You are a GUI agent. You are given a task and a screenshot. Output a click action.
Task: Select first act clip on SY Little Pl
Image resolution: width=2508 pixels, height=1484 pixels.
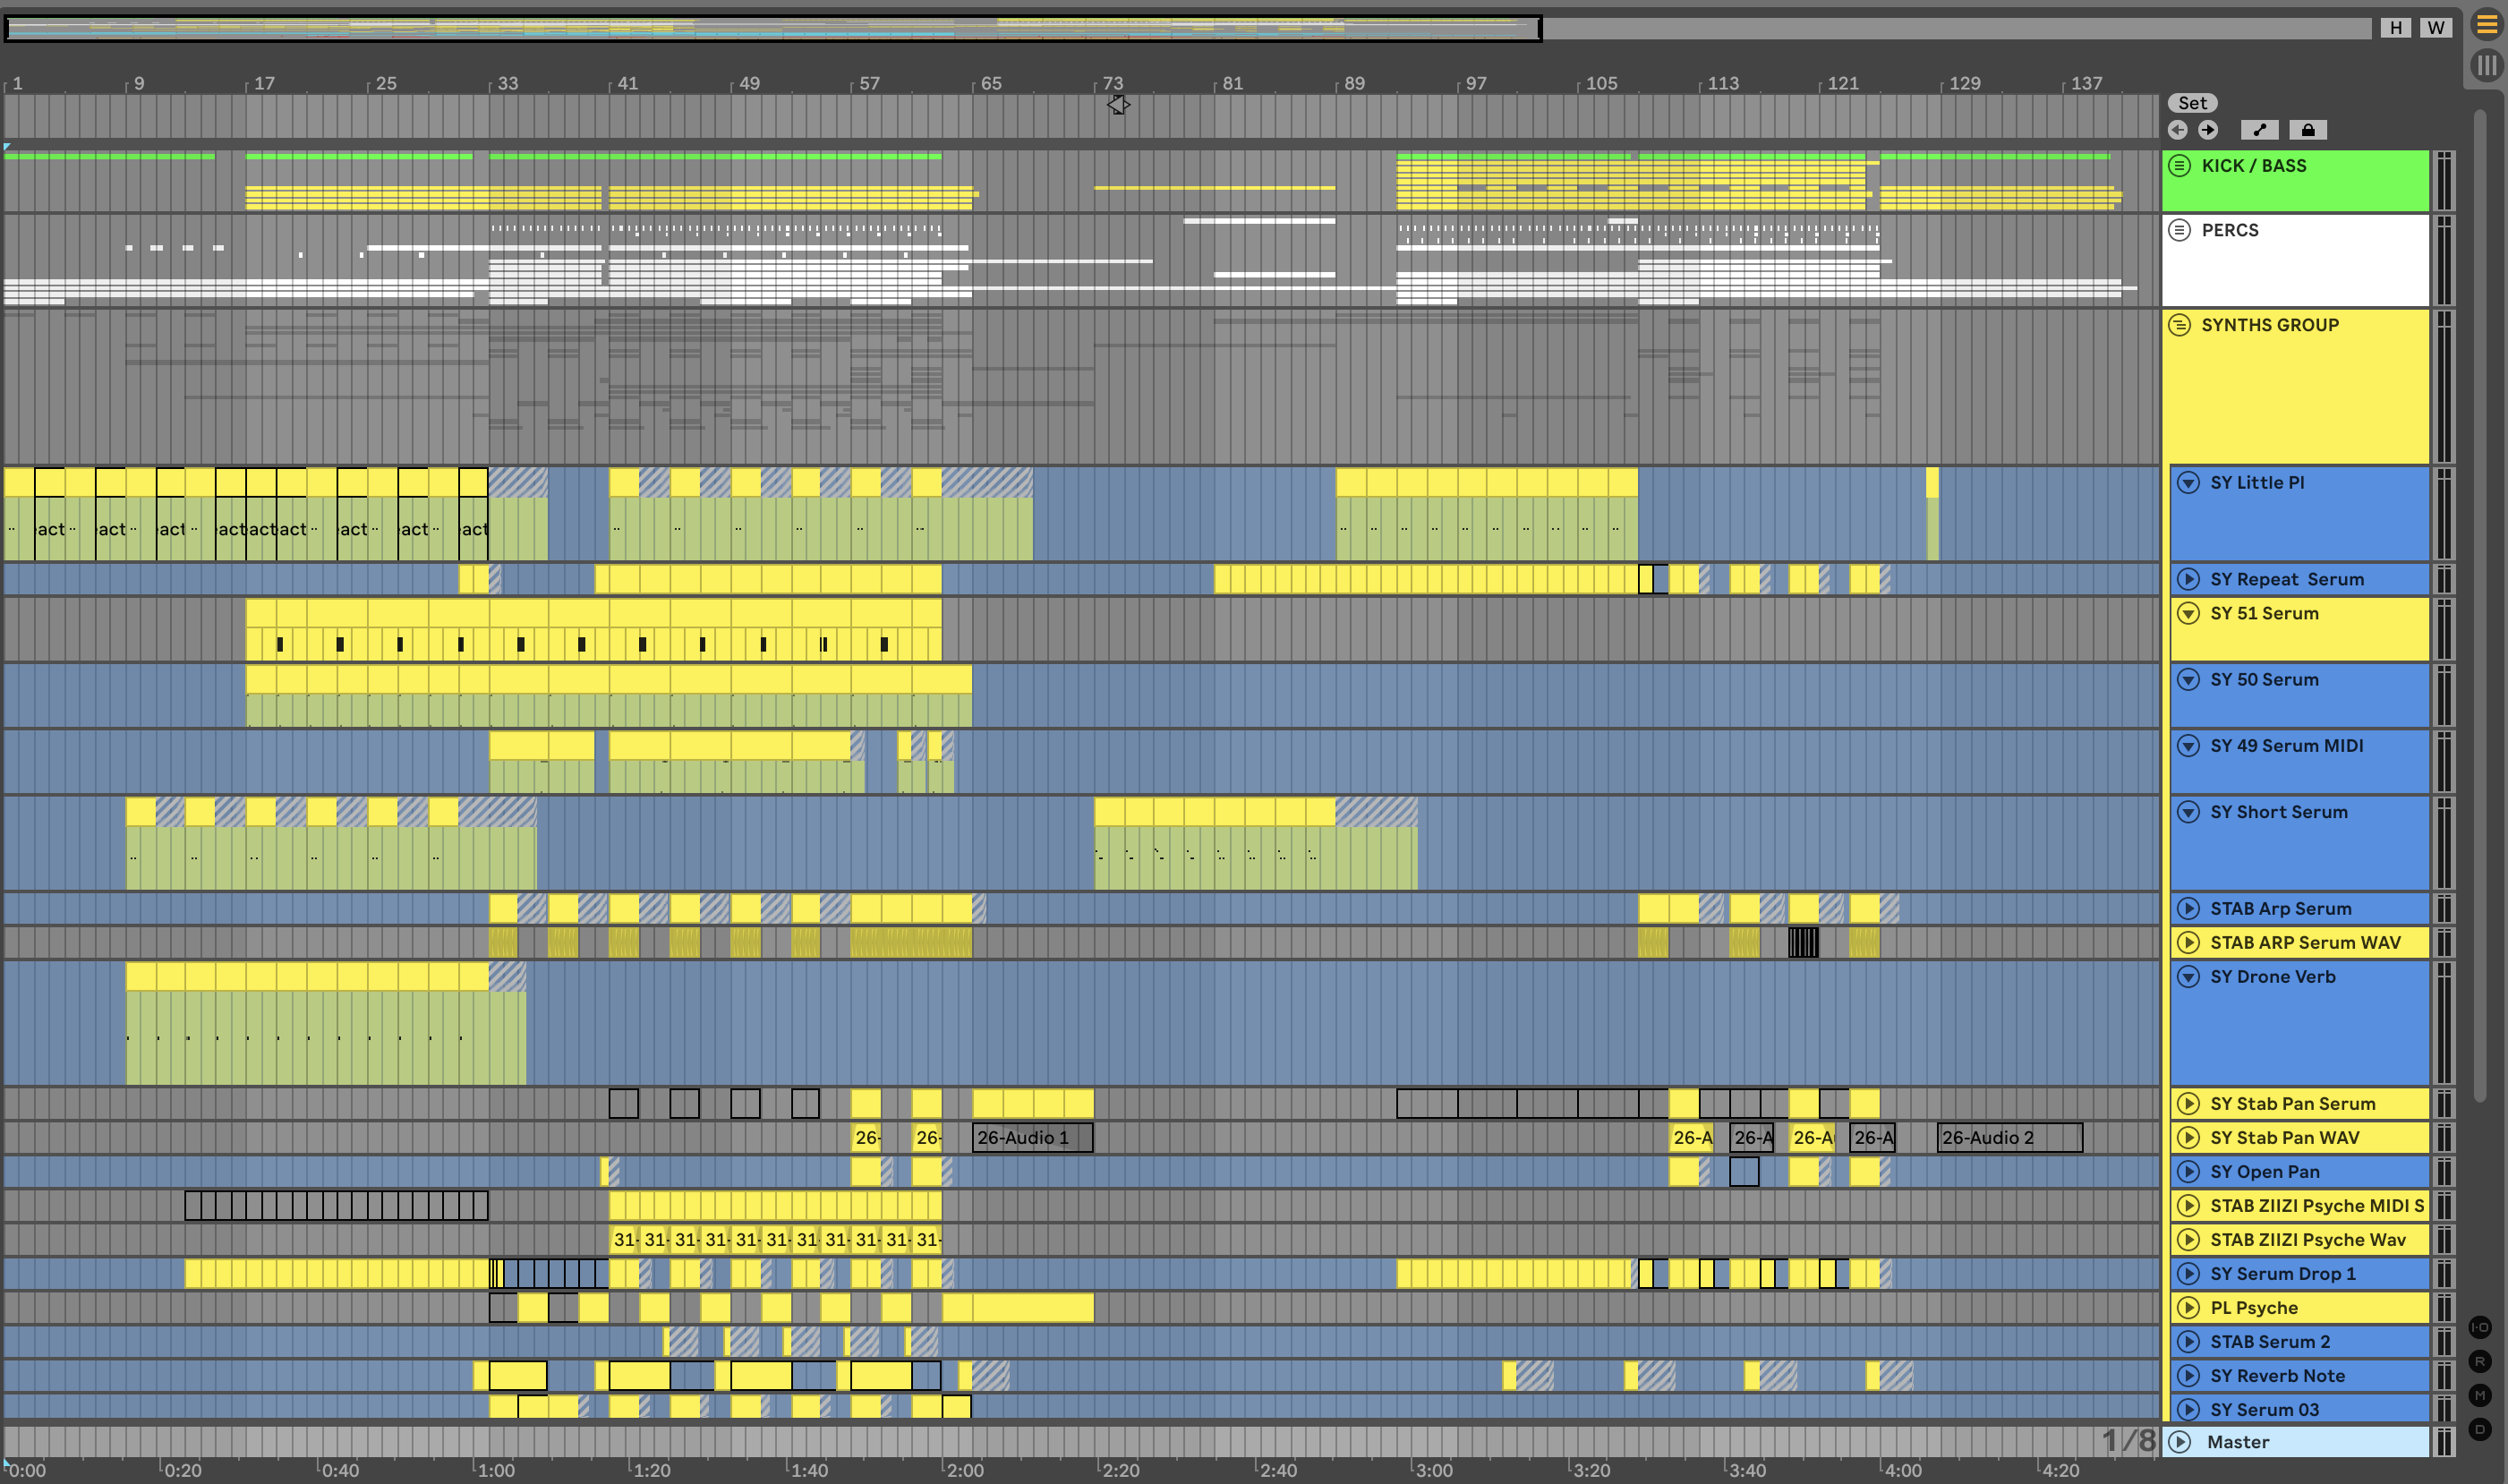point(50,514)
